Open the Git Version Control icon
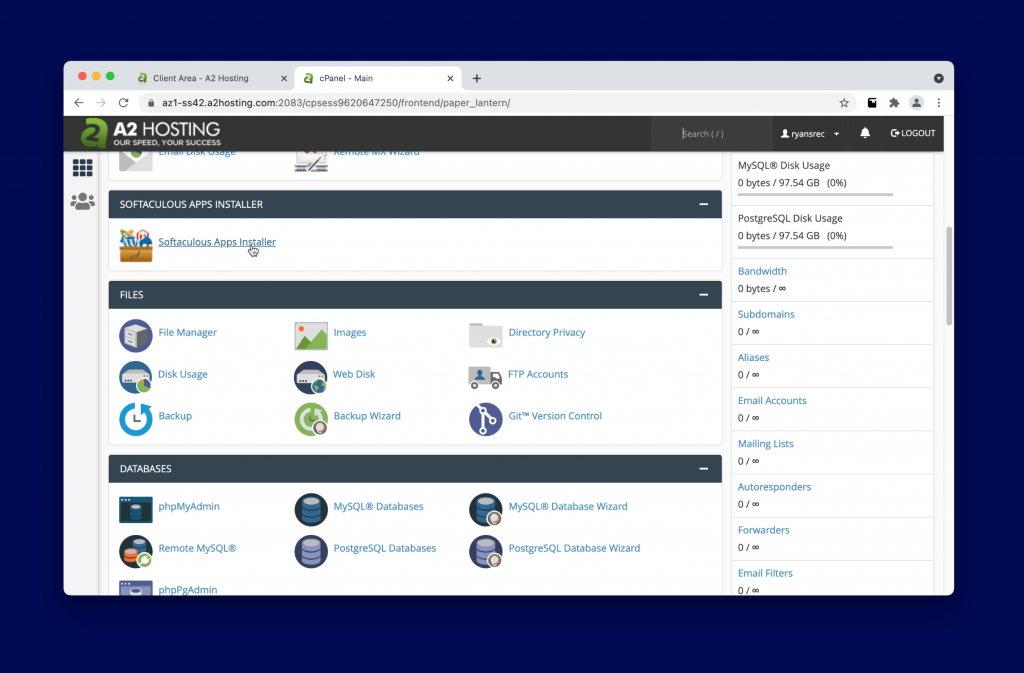 486,418
